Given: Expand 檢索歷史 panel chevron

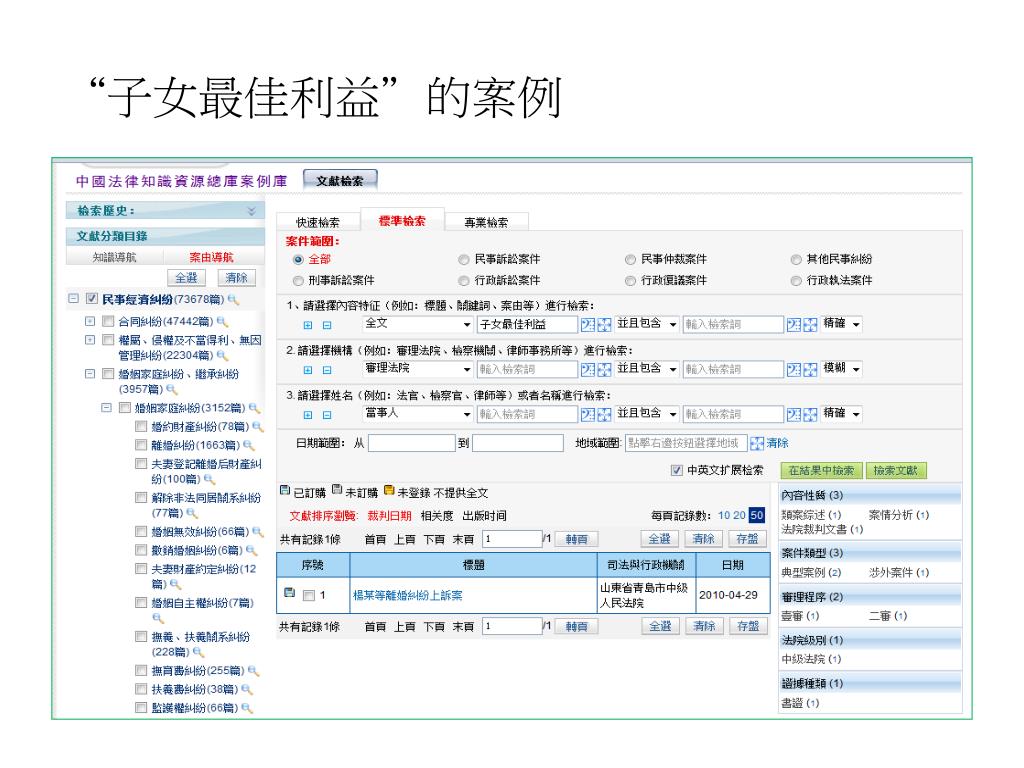Looking at the screenshot, I should point(251,211).
